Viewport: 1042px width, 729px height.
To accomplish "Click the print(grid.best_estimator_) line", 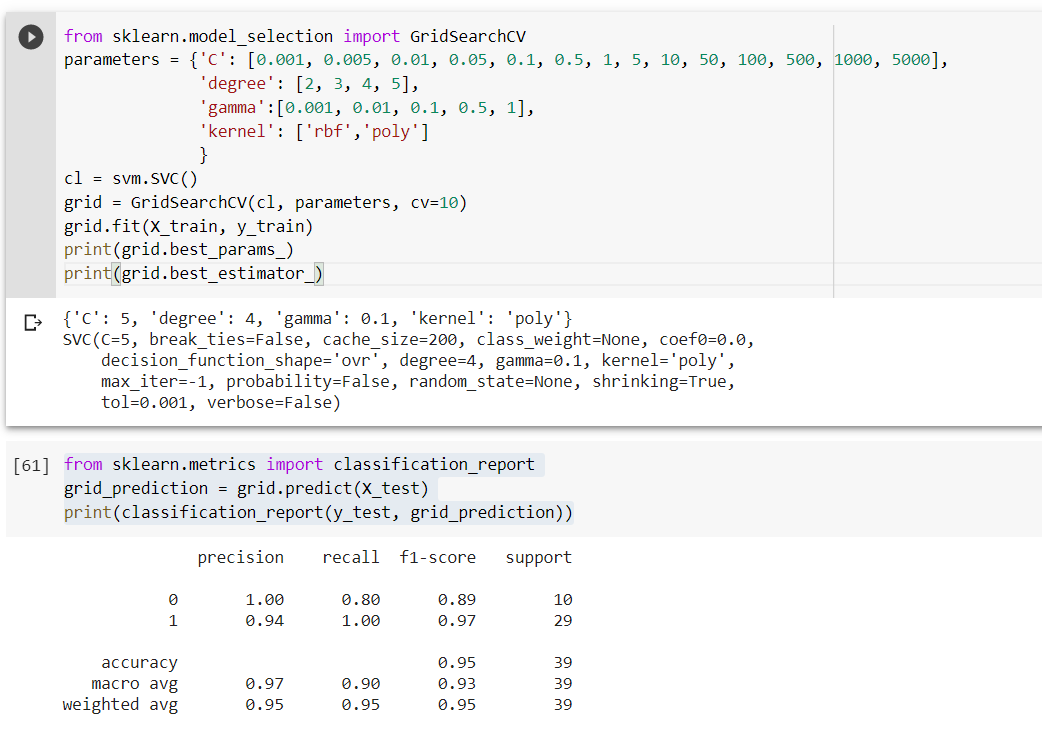I will tap(193, 274).
